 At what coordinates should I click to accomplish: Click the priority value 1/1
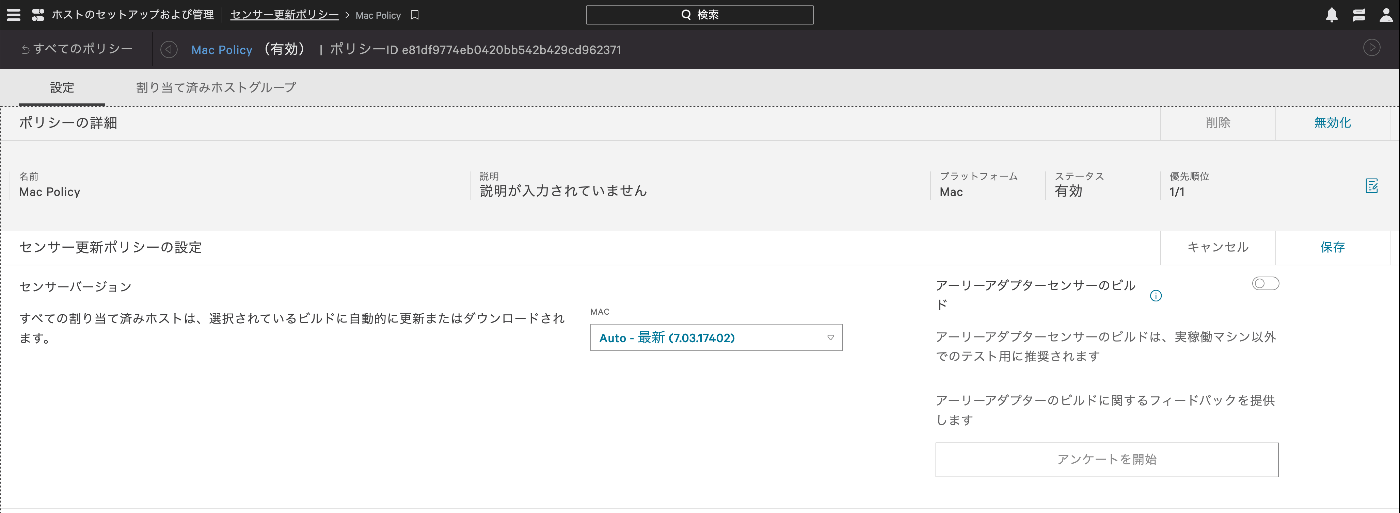click(1177, 191)
